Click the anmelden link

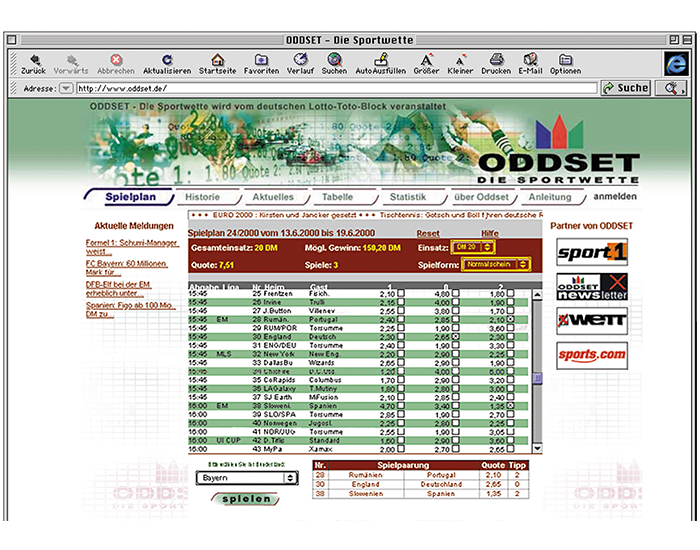tap(615, 196)
